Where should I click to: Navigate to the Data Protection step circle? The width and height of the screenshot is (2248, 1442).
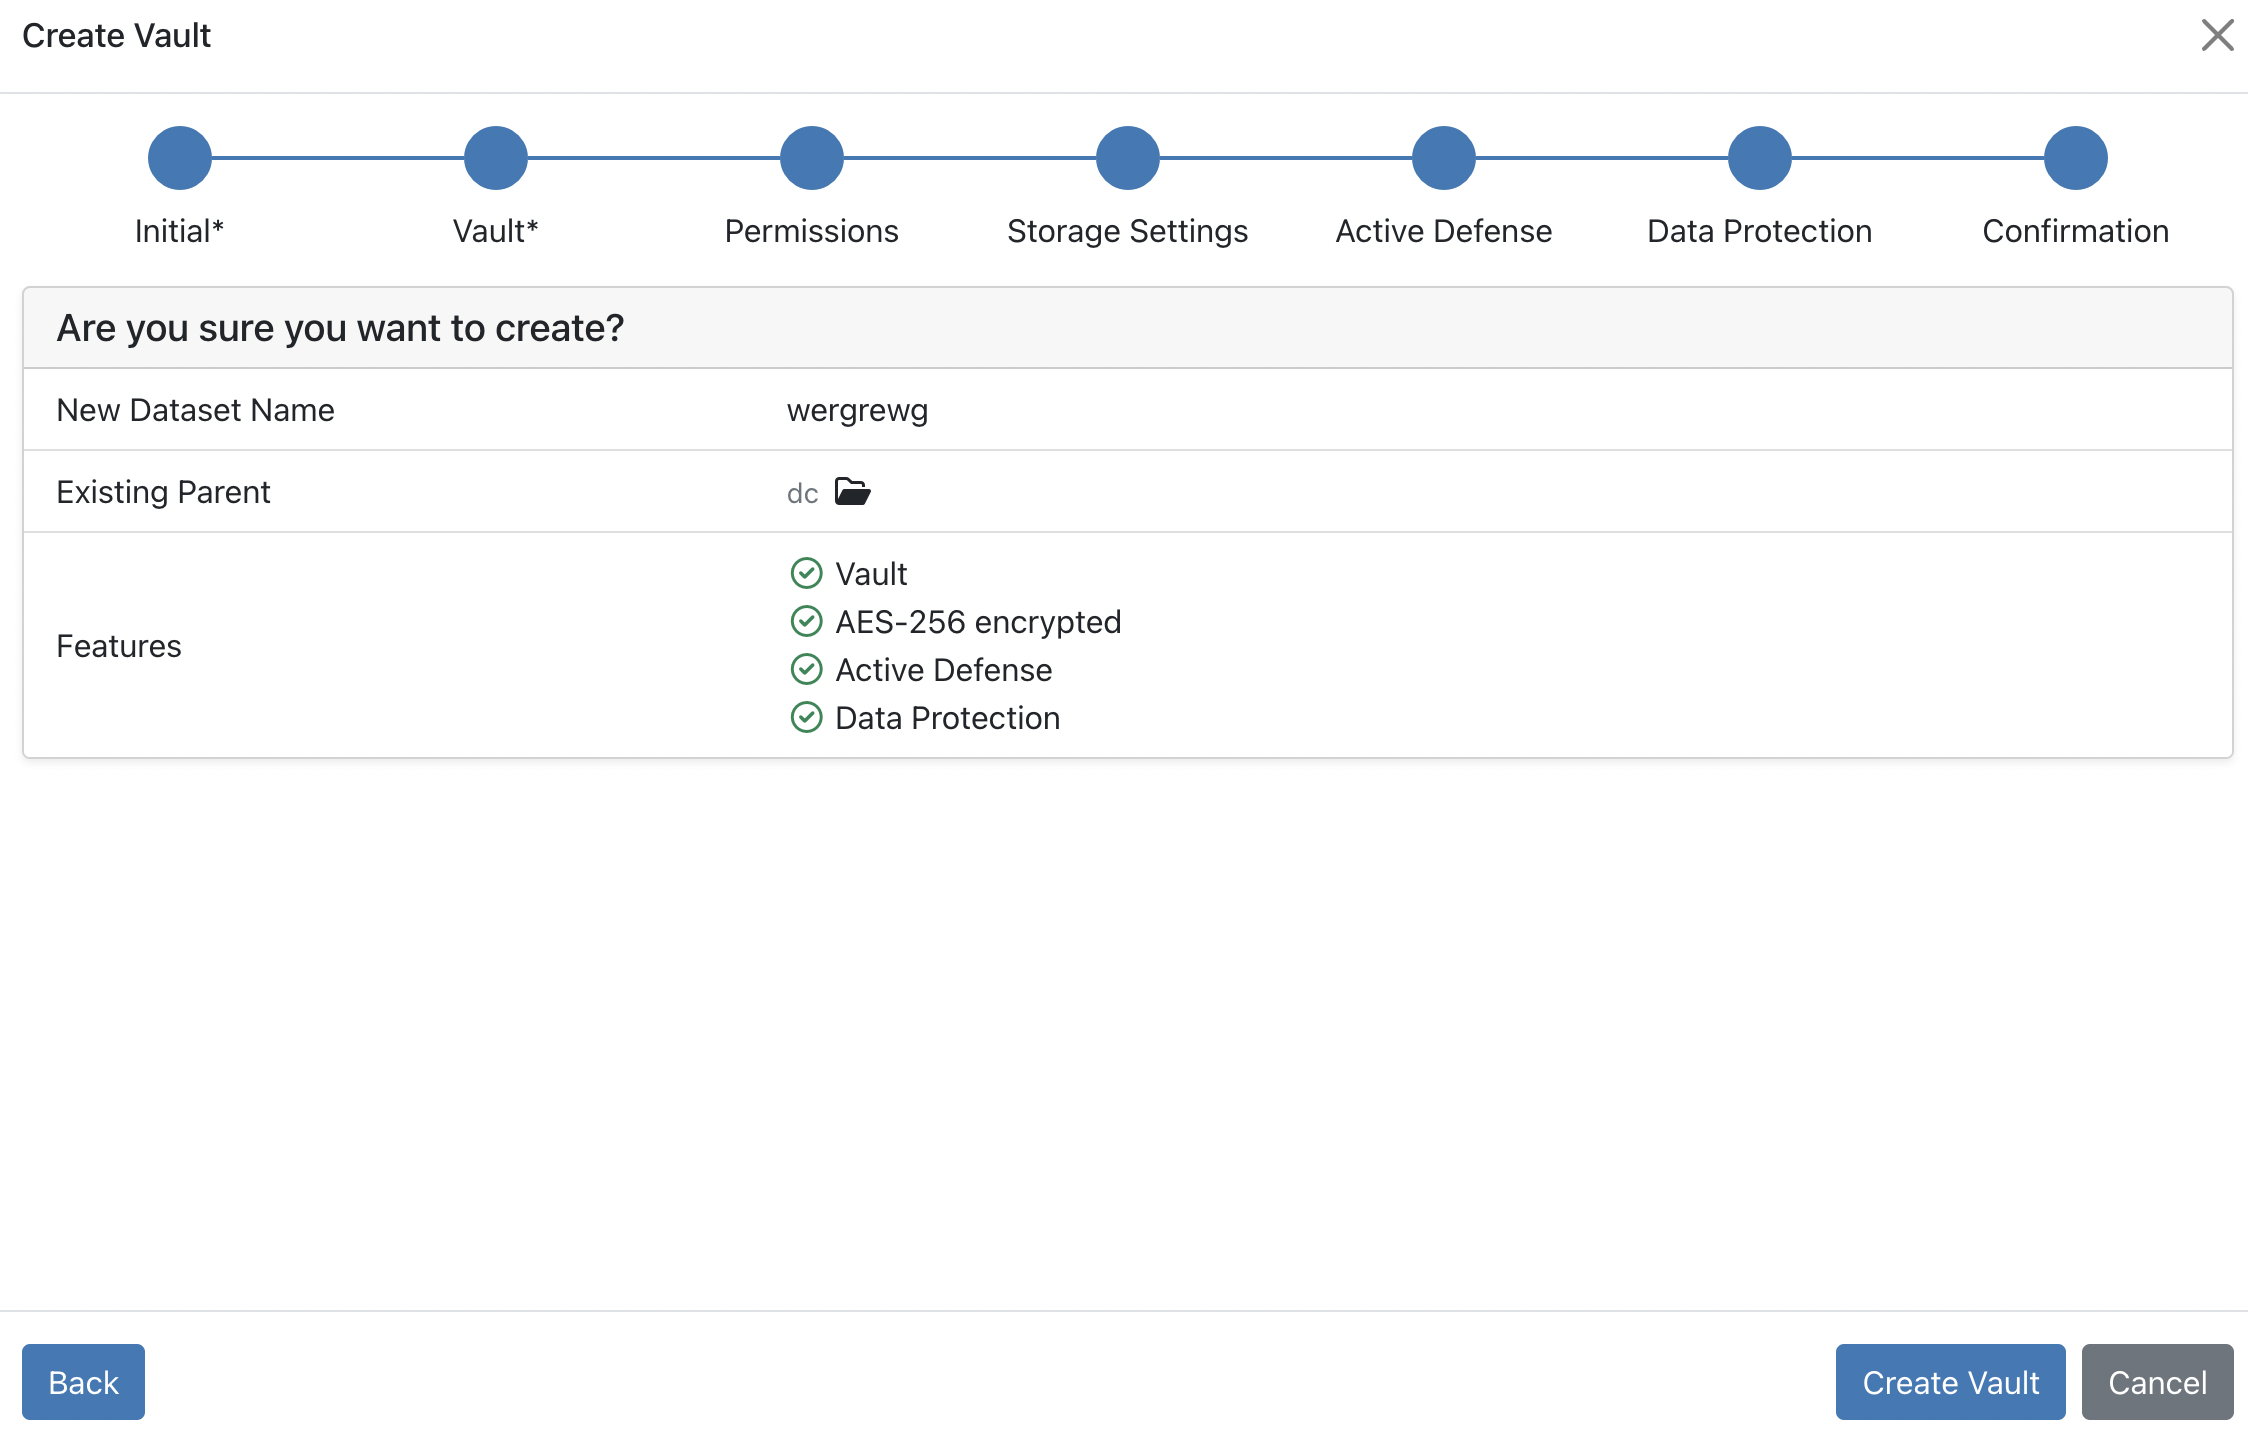click(1760, 158)
